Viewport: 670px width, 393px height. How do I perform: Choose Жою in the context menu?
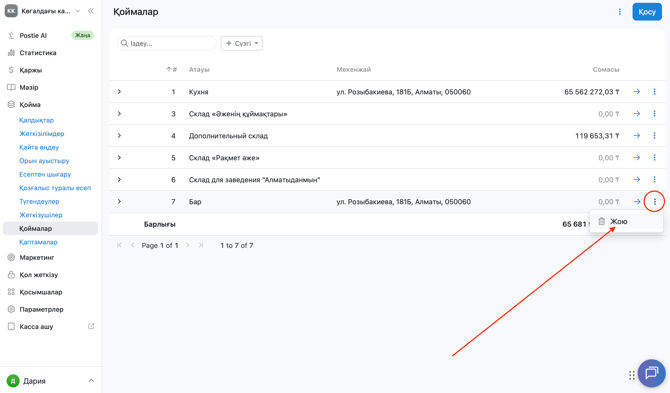(x=626, y=221)
